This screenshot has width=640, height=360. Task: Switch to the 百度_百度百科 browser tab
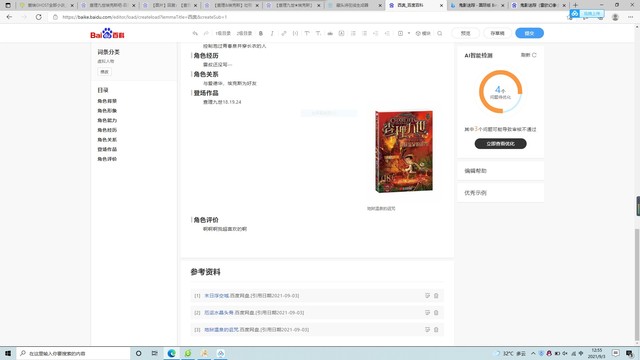tap(416, 5)
